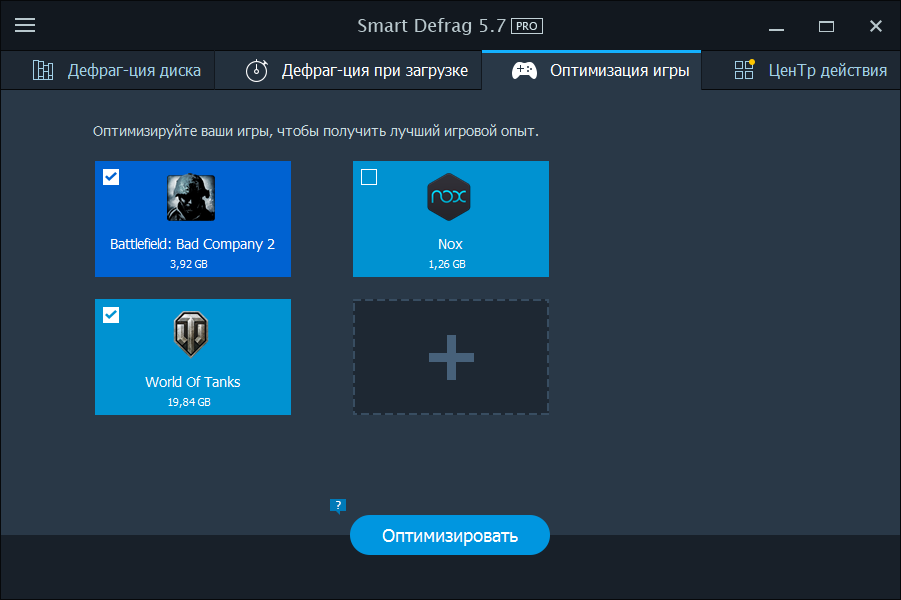
Task: Click the Оптимизировать button
Action: pyautogui.click(x=450, y=535)
